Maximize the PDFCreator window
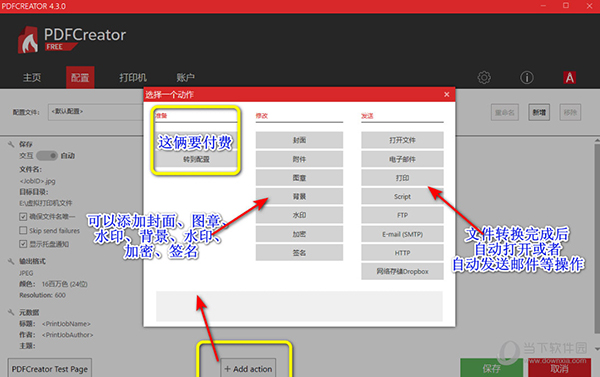 point(566,5)
